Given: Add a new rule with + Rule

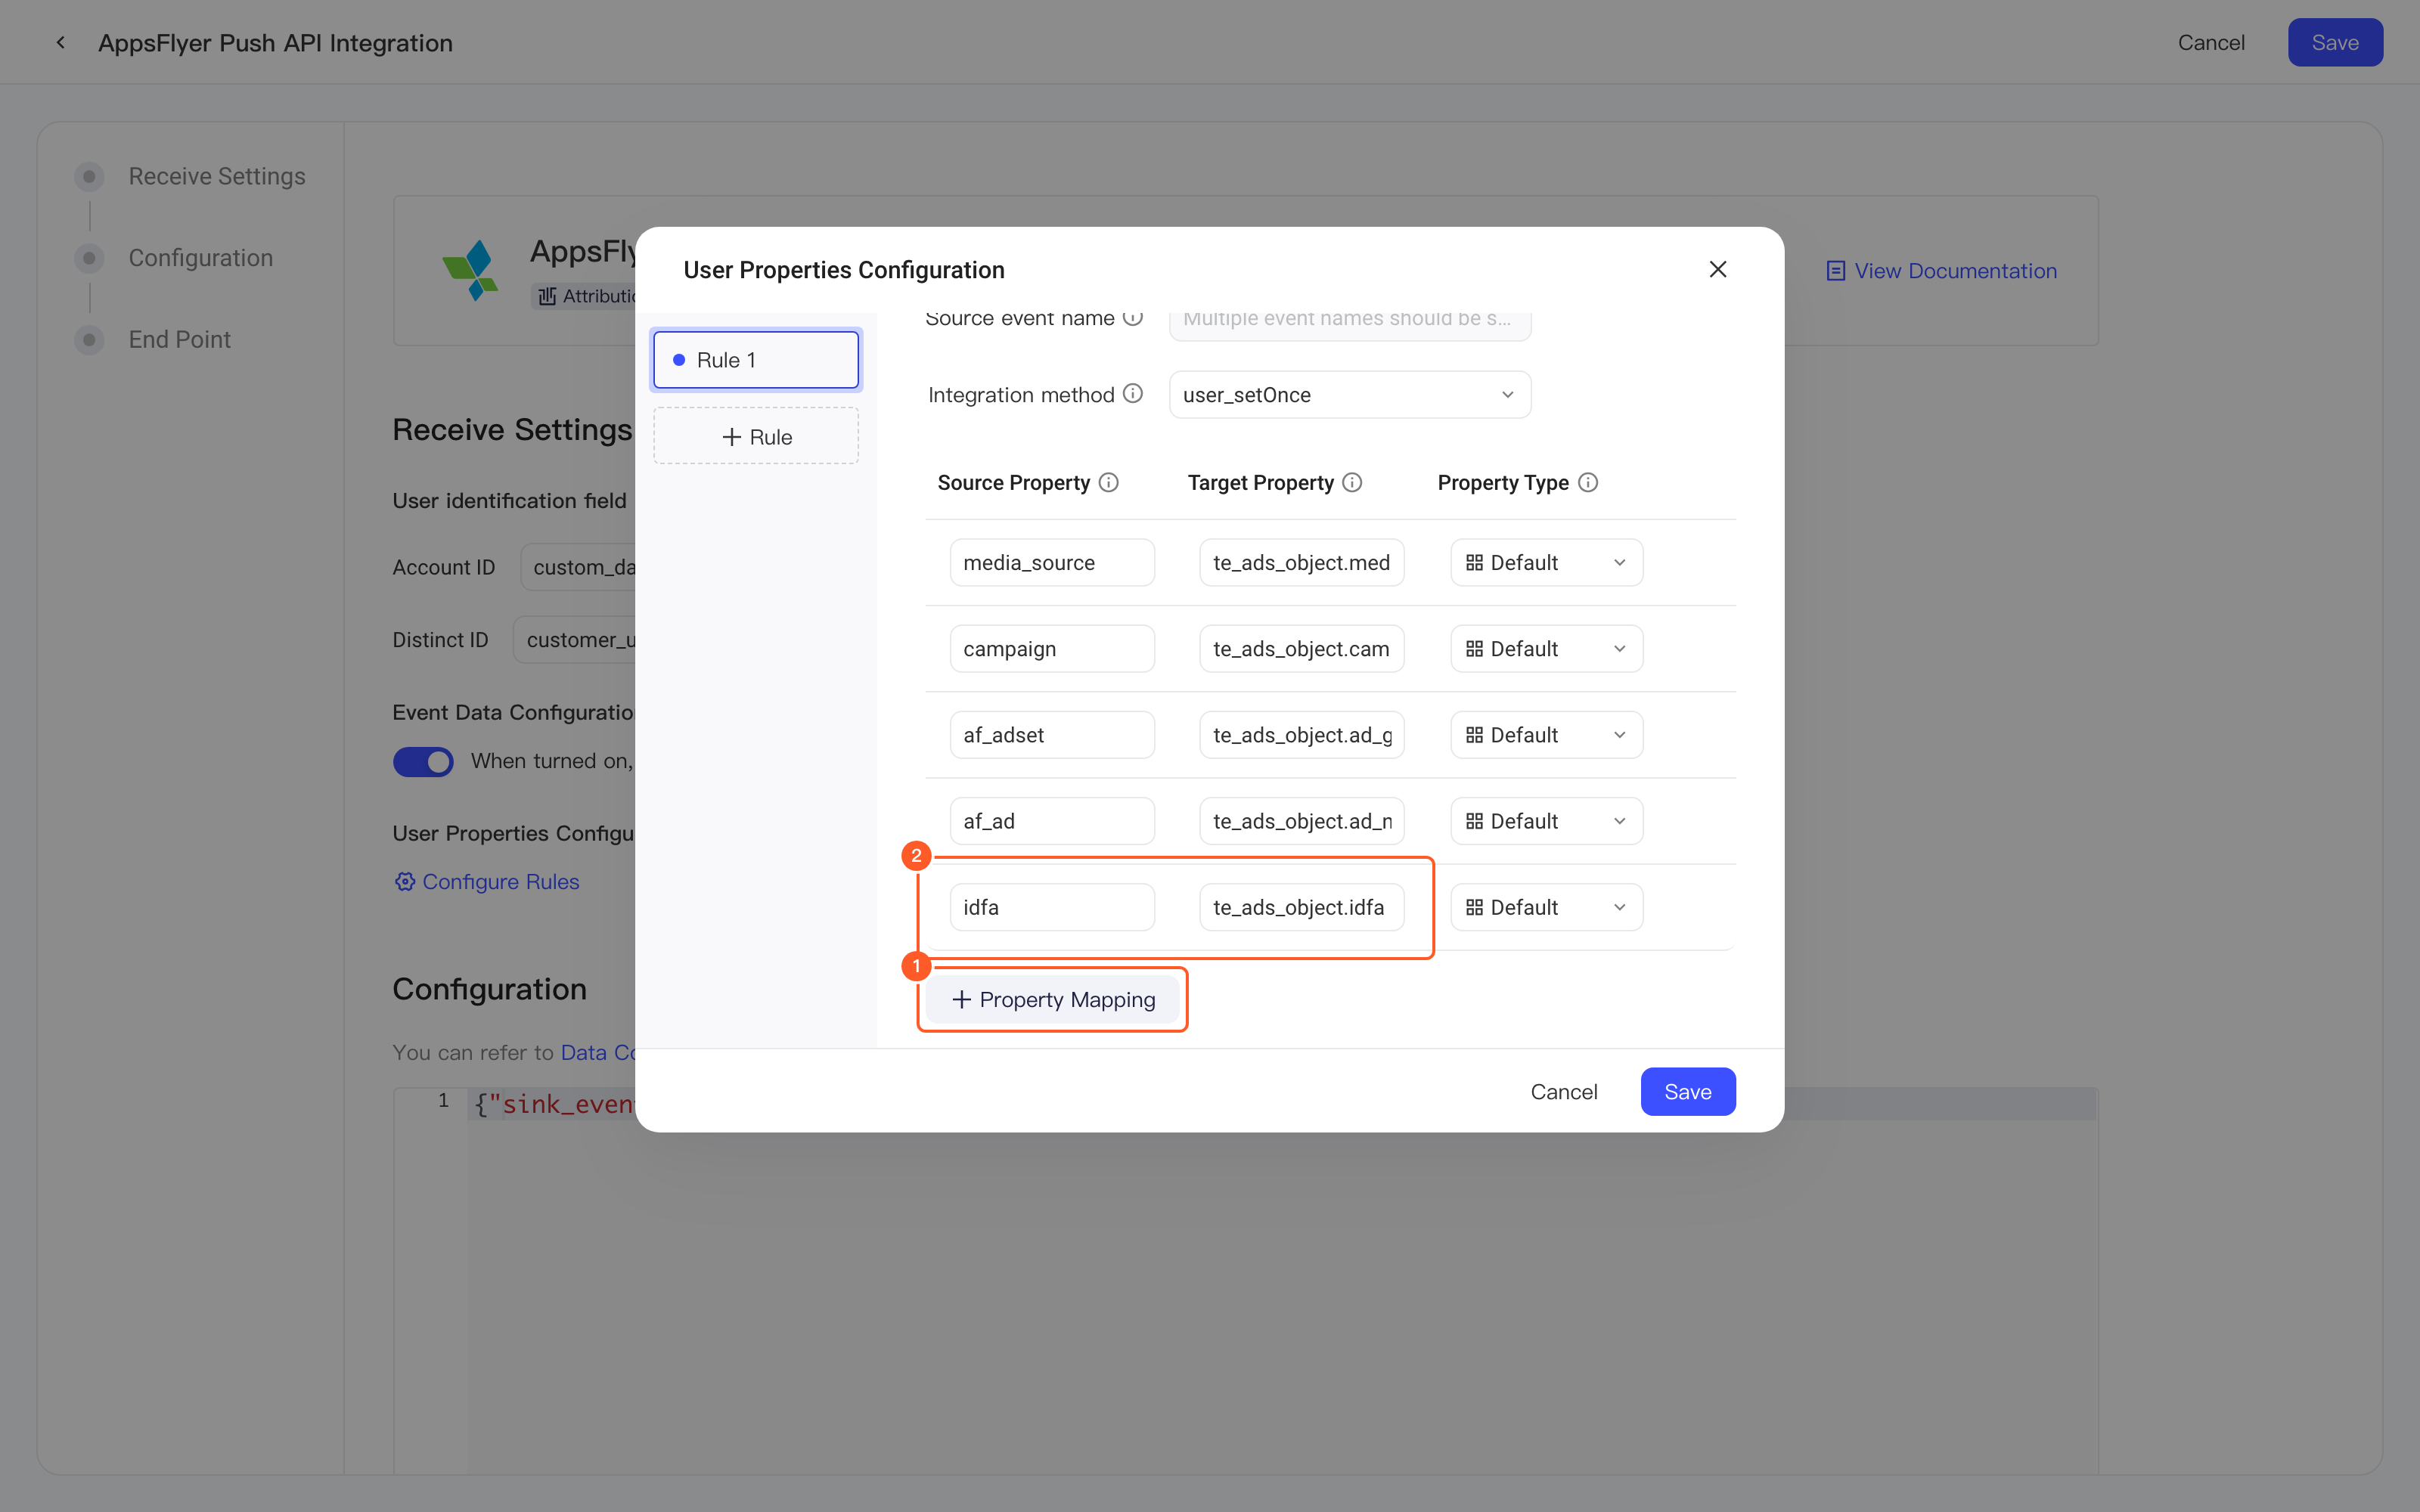Looking at the screenshot, I should pos(755,436).
